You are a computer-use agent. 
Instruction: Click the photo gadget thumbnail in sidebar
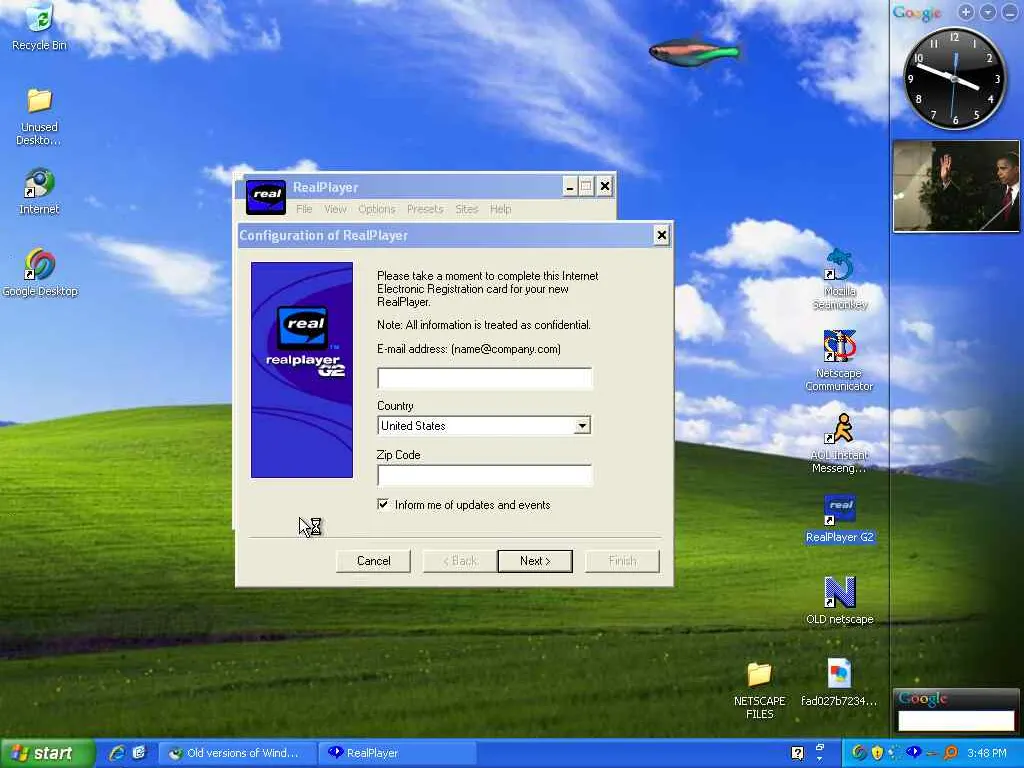tap(956, 186)
